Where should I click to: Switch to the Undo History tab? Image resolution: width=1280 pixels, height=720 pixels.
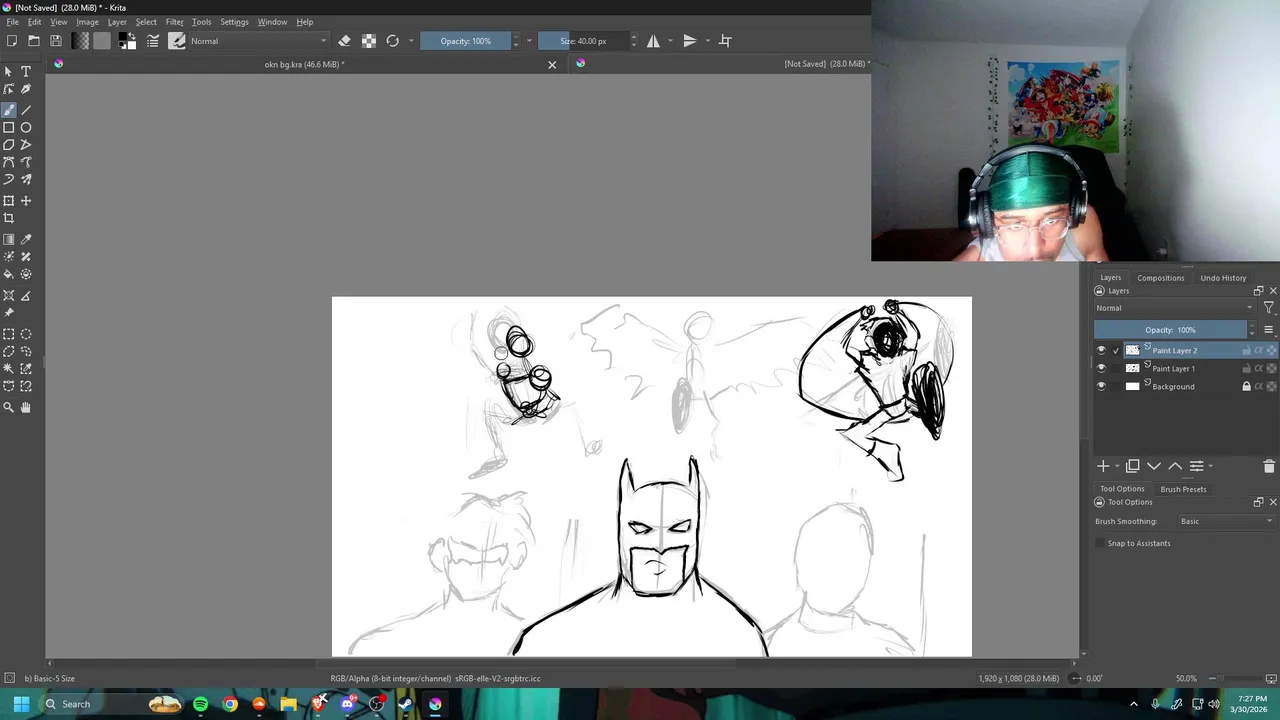click(1223, 278)
